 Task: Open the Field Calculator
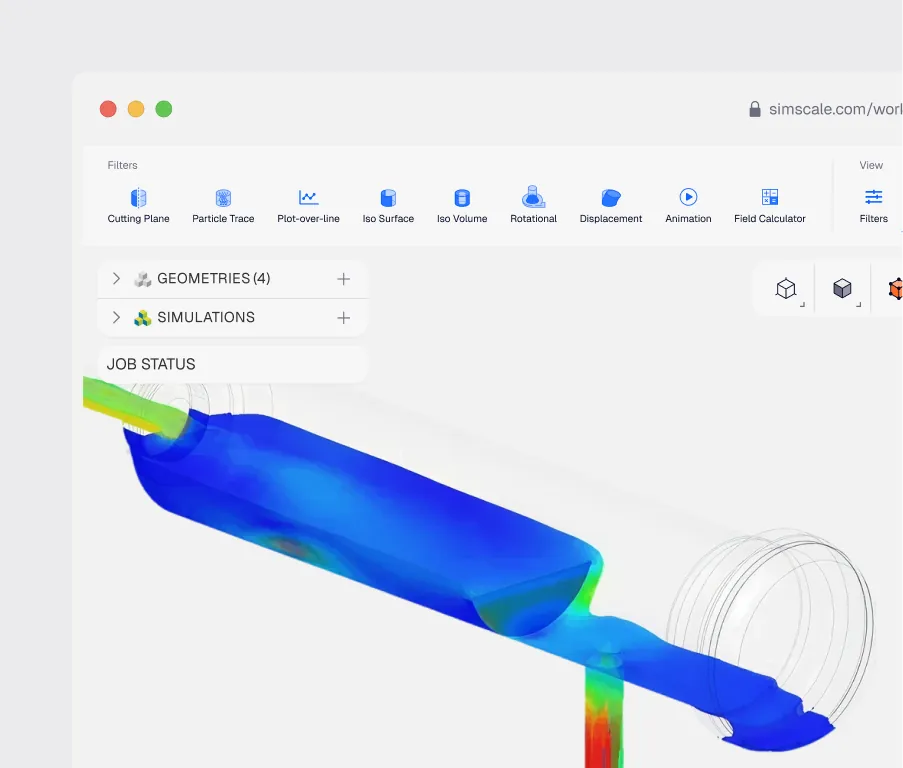[769, 206]
